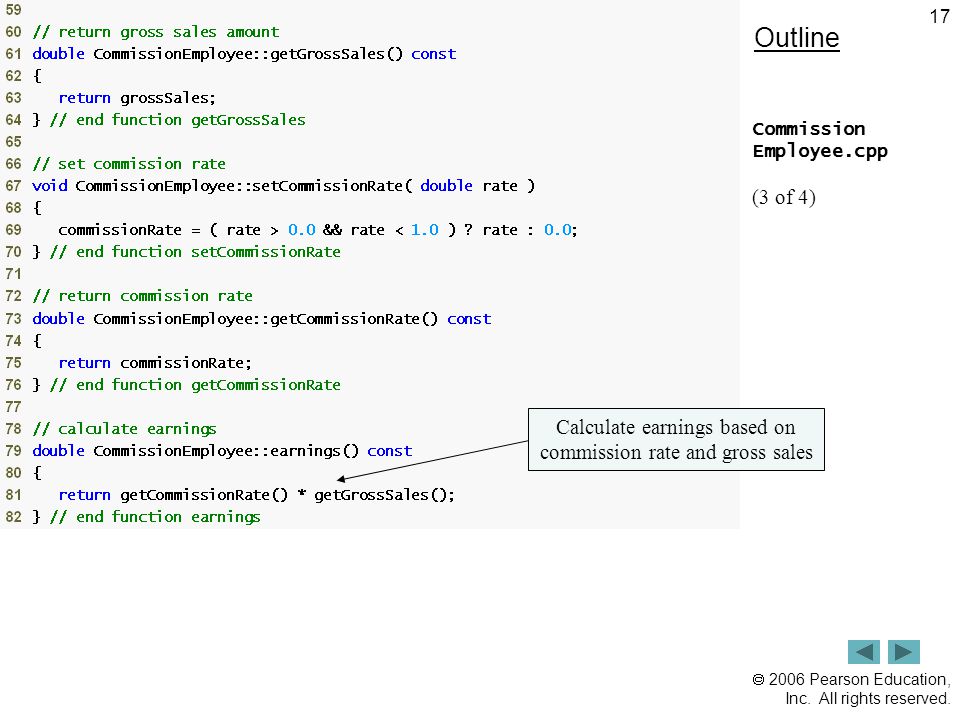Screen dimensions: 960x720
Task: Click opening brace on line 80
Action: pos(37,473)
